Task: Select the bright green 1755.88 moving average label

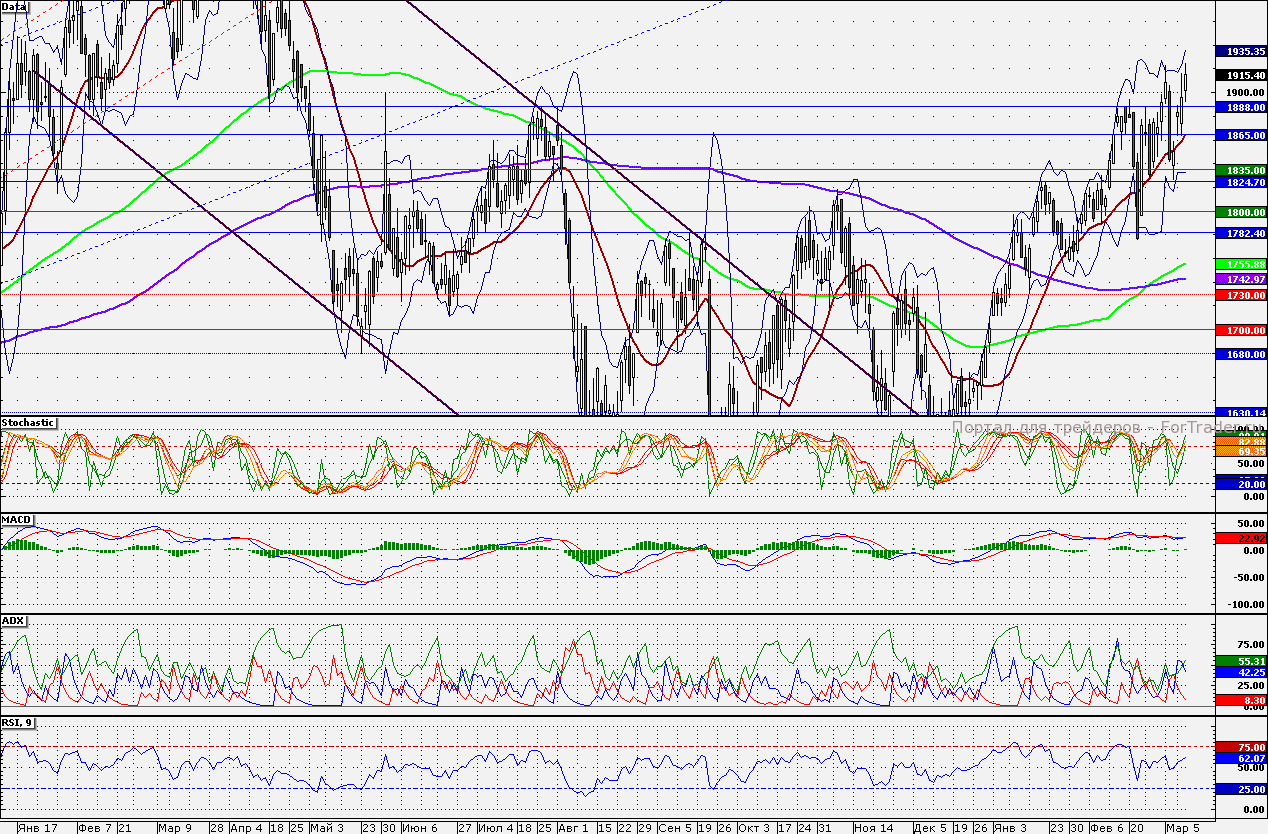Action: pyautogui.click(x=1239, y=263)
